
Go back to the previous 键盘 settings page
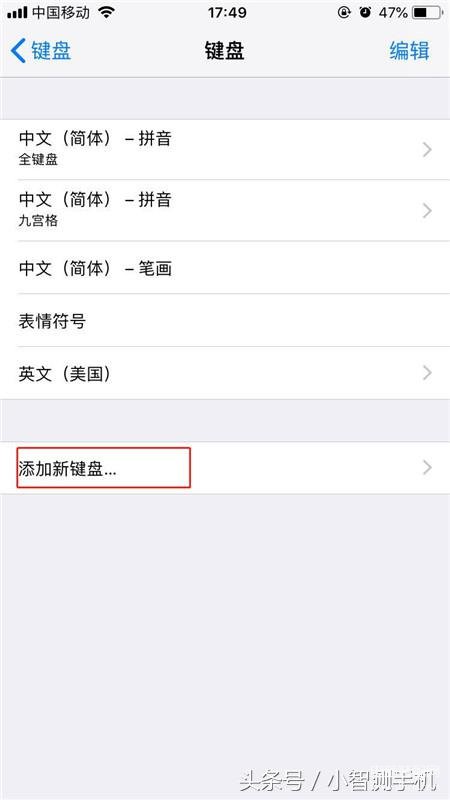[x=41, y=51]
